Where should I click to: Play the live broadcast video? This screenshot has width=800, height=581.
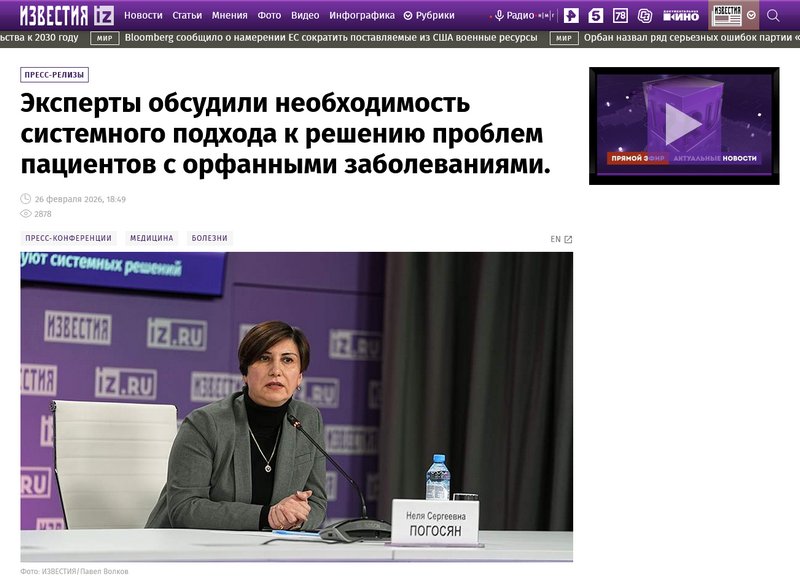click(684, 124)
